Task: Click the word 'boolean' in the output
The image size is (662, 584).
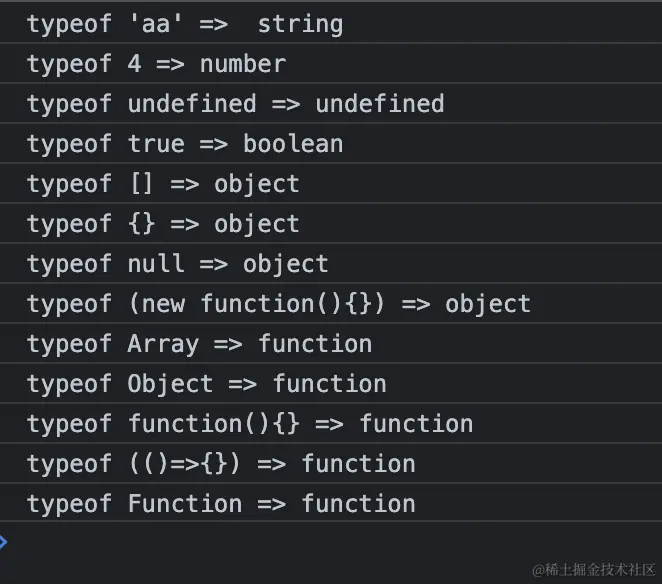Action: 293,144
